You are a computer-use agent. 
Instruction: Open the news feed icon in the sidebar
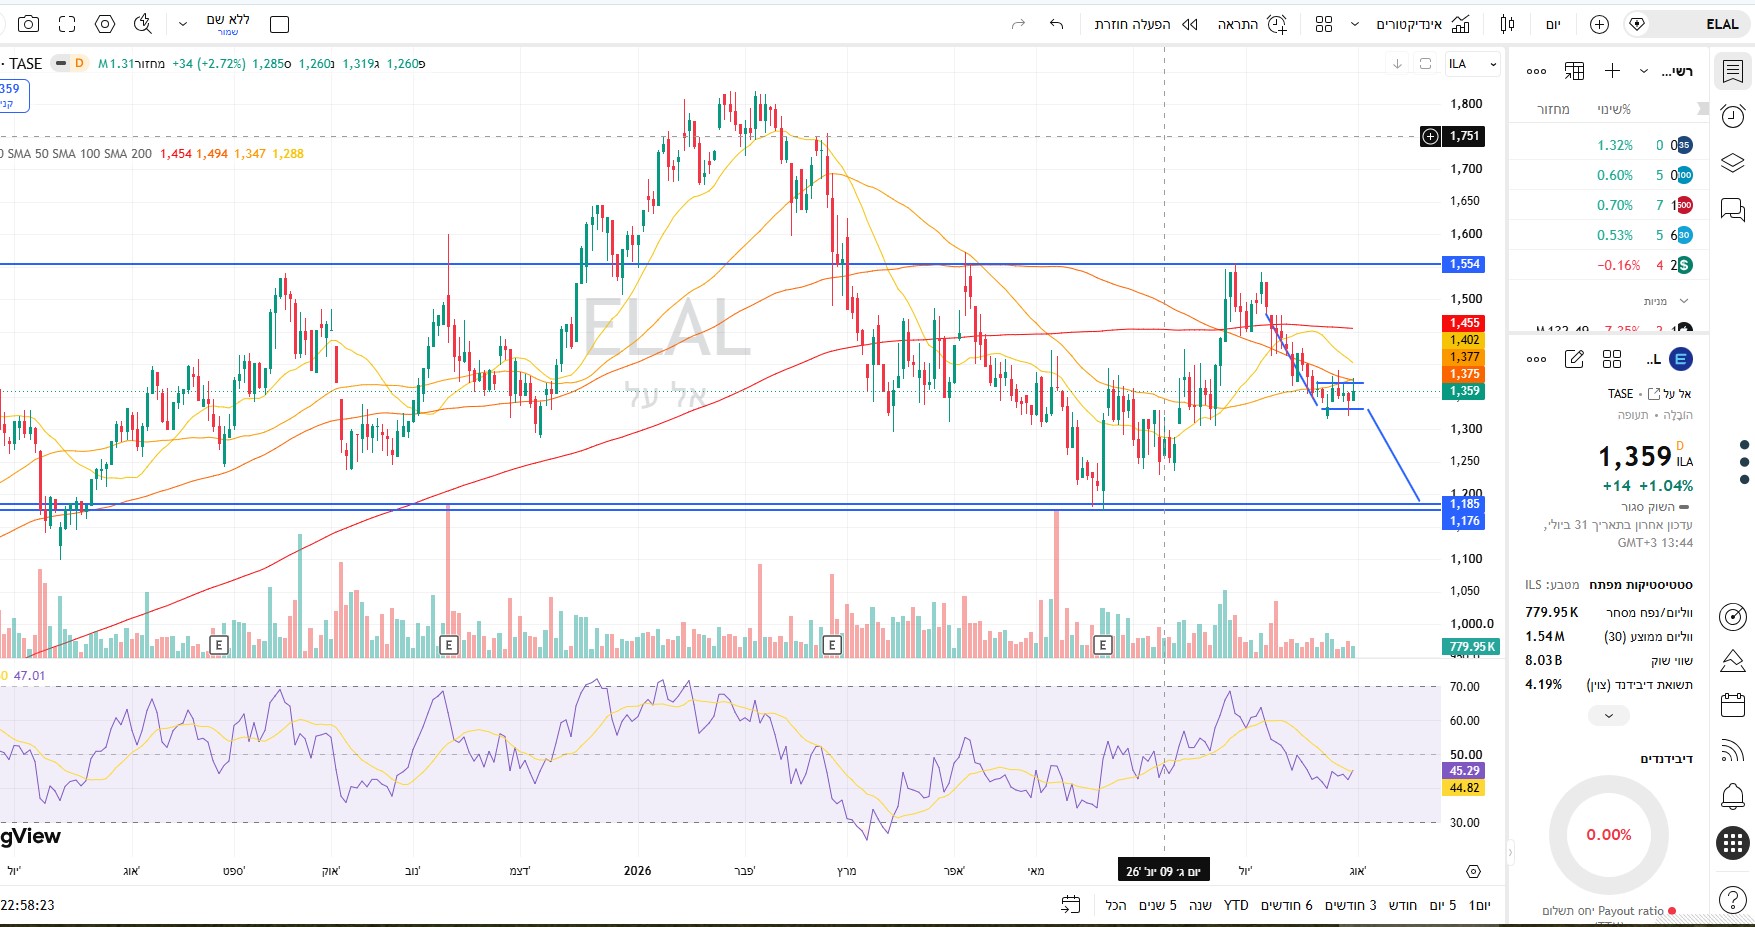(1733, 751)
